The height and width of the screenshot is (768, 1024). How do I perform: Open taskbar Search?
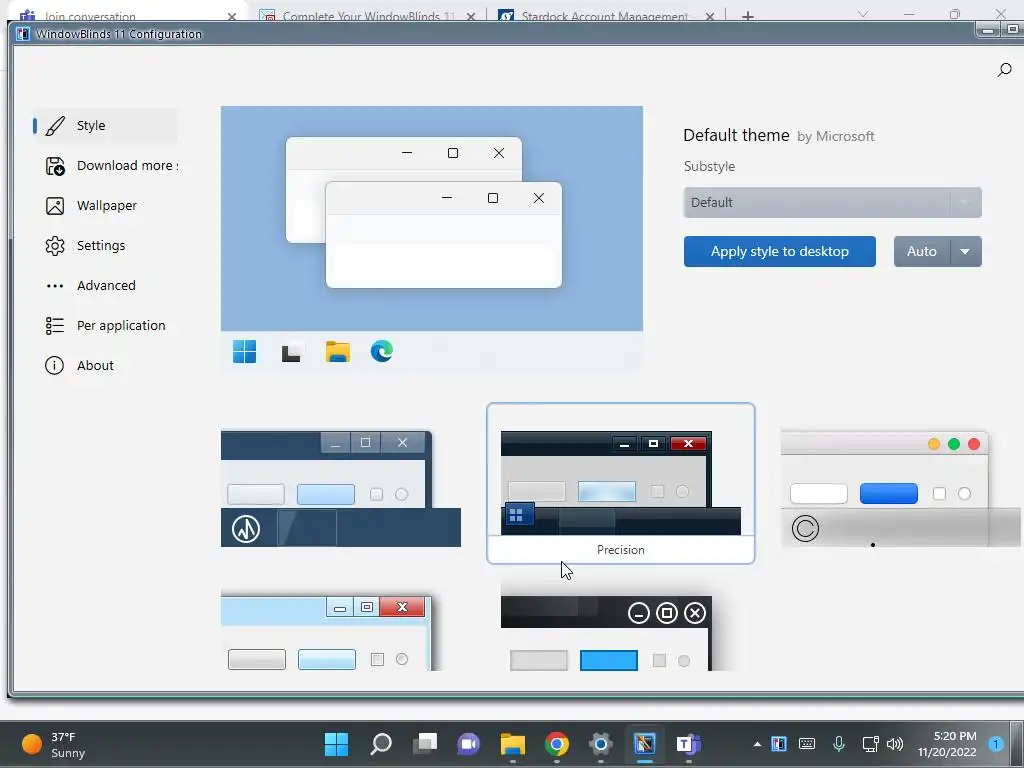381,744
